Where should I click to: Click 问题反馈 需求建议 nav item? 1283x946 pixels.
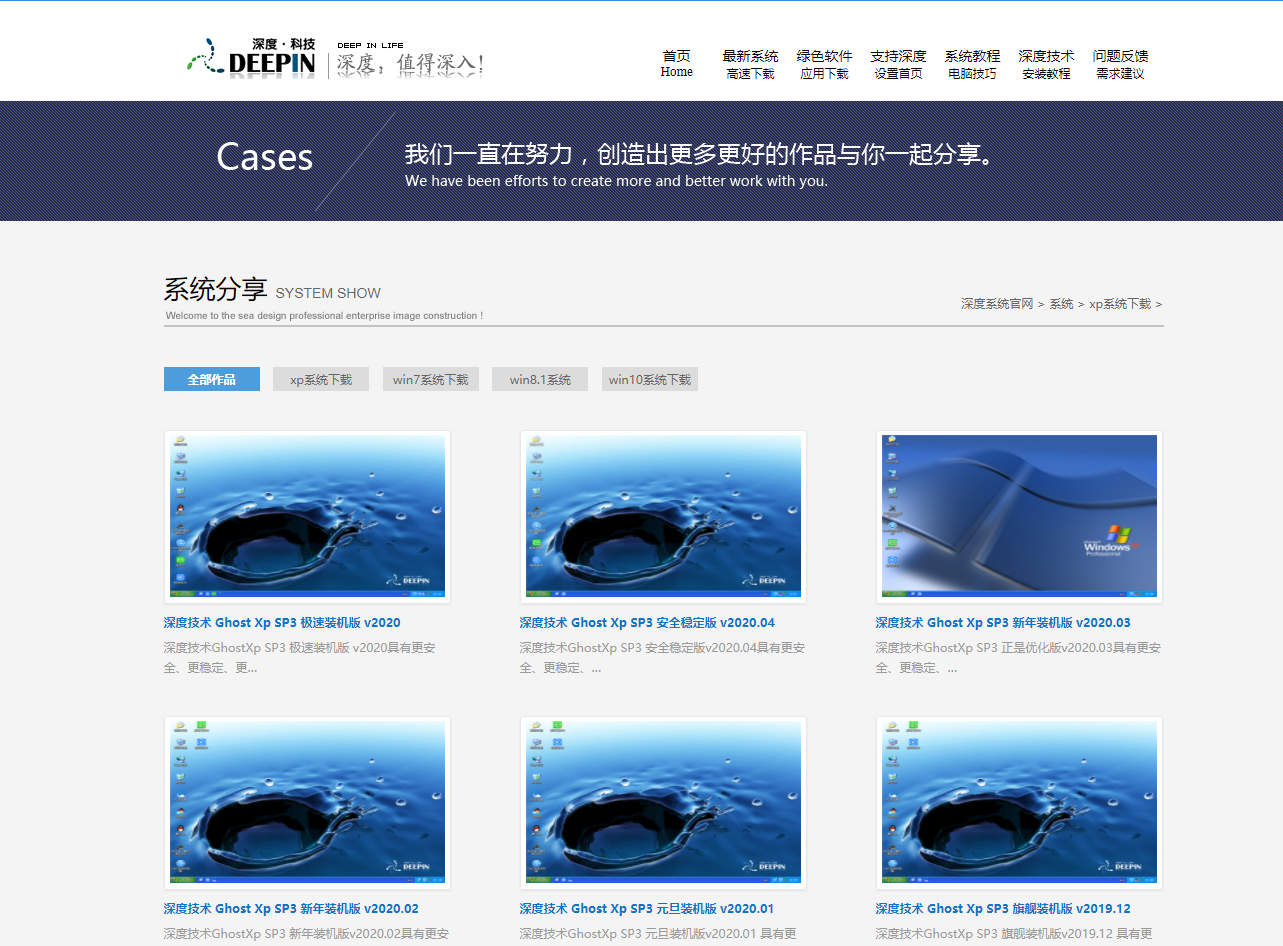pos(1120,64)
